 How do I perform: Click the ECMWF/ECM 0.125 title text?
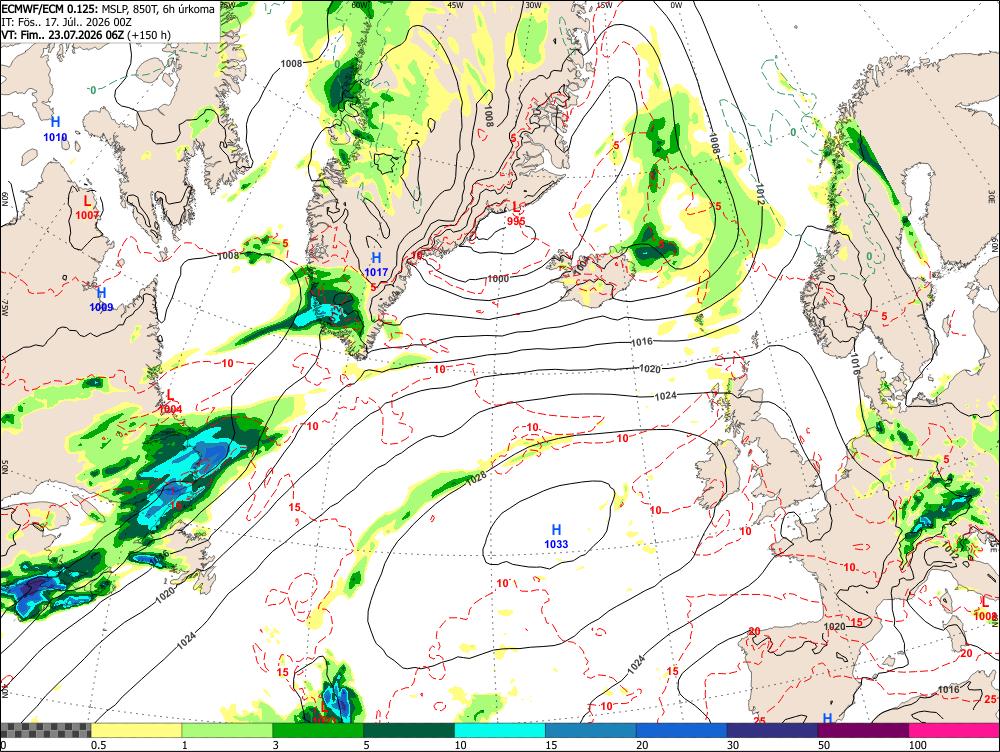[41, 9]
